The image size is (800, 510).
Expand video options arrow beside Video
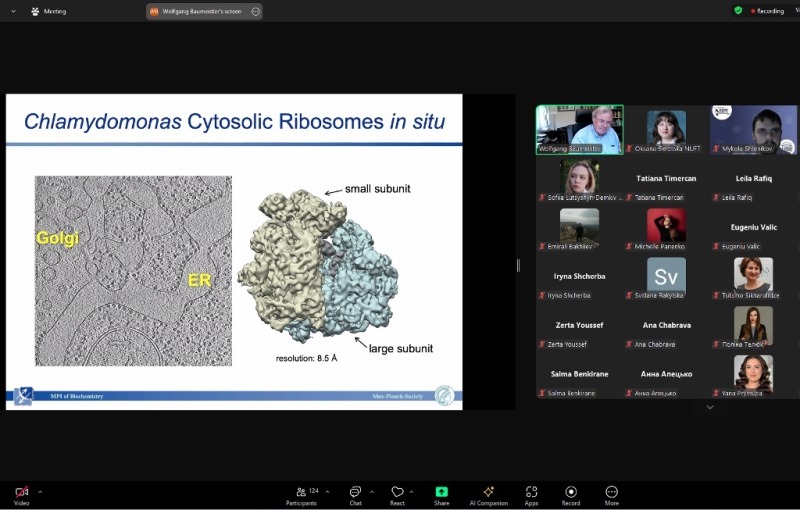click(40, 491)
